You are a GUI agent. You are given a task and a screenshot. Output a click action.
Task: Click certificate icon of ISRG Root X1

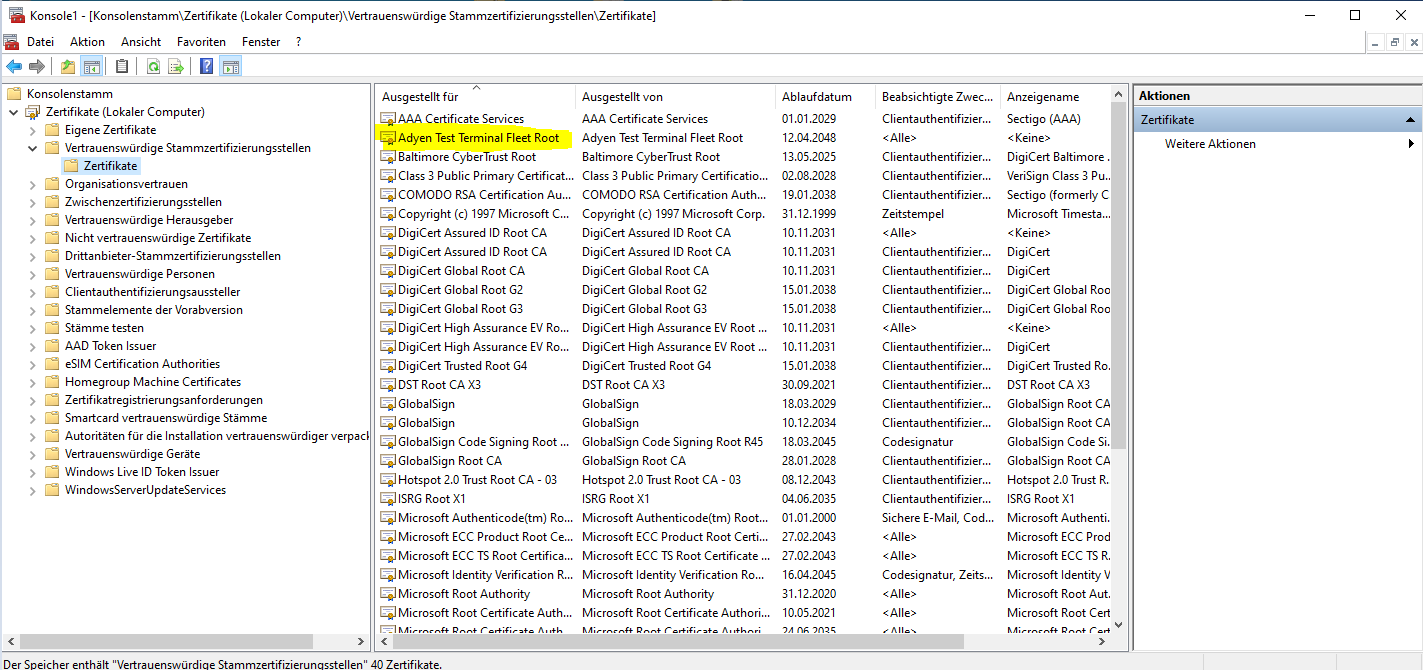coord(388,499)
